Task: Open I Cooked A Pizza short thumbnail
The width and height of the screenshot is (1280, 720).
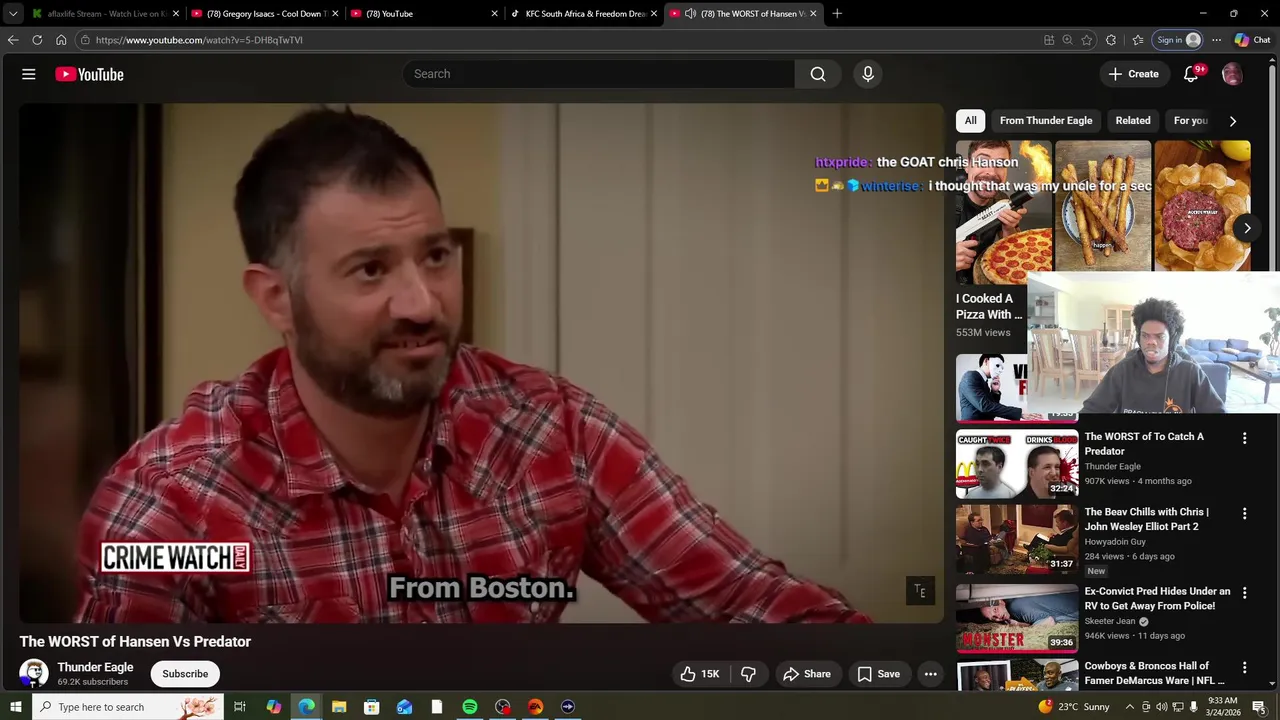Action: click(x=1003, y=212)
